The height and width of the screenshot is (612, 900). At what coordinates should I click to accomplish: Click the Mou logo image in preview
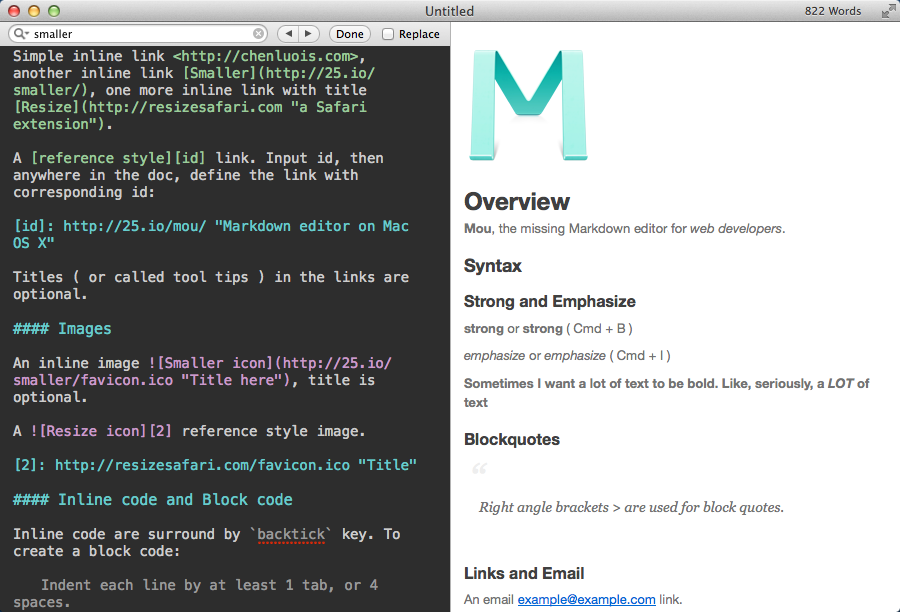pos(528,105)
